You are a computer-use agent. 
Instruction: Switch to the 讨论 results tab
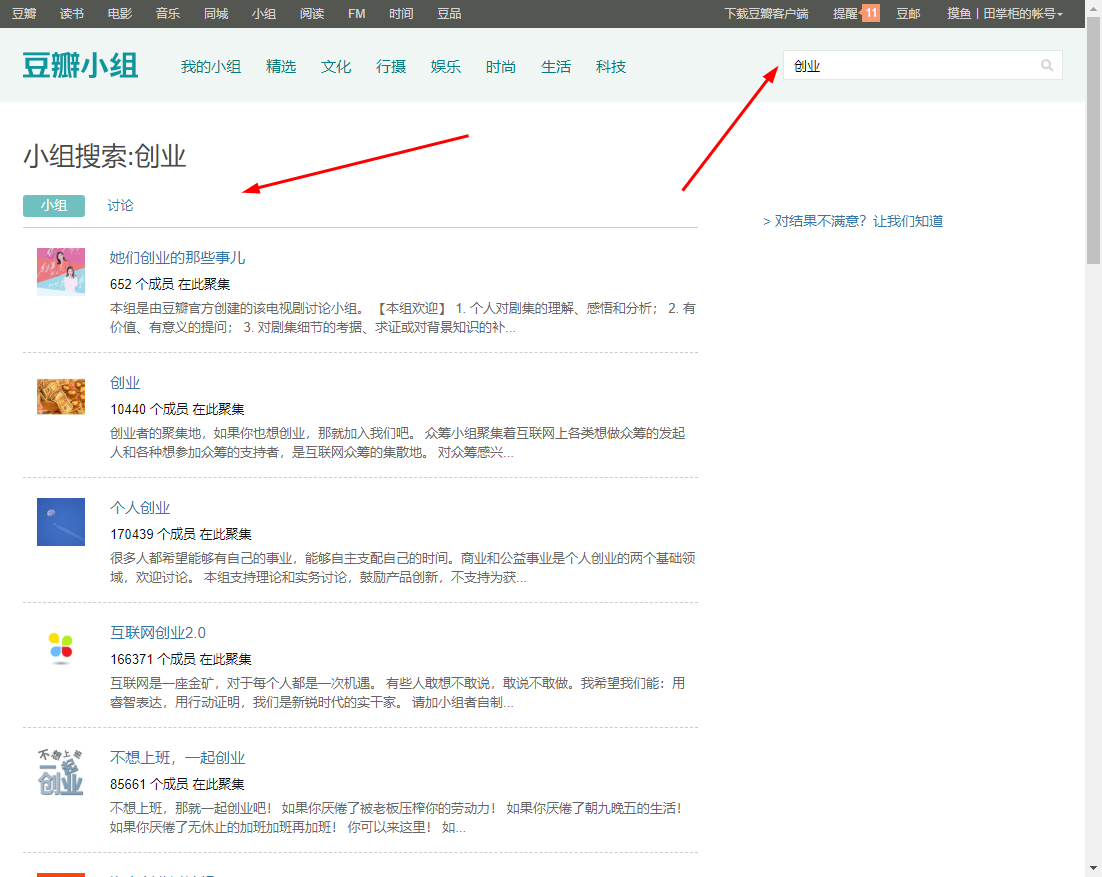[x=120, y=205]
